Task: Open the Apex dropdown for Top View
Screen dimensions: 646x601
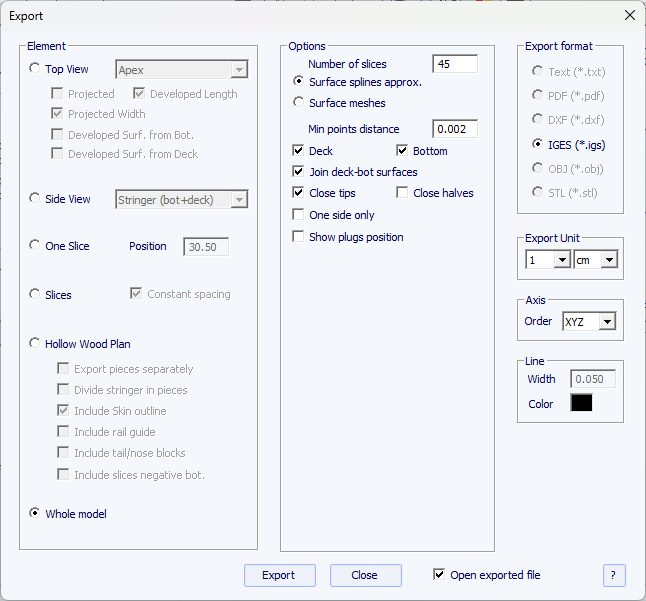Action: (182, 70)
